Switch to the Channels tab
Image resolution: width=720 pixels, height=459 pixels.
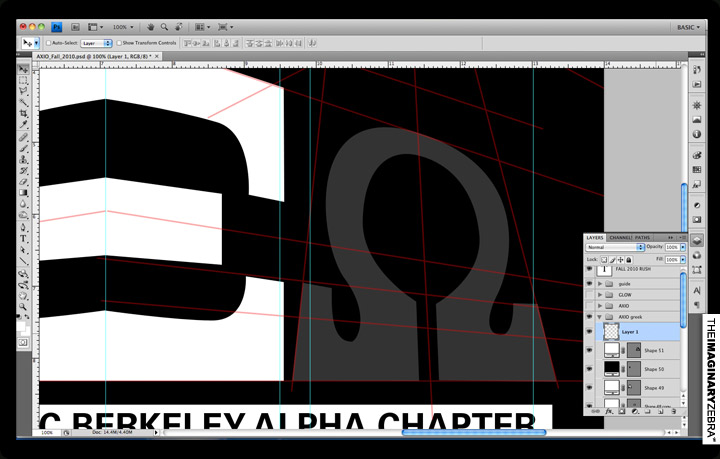621,237
